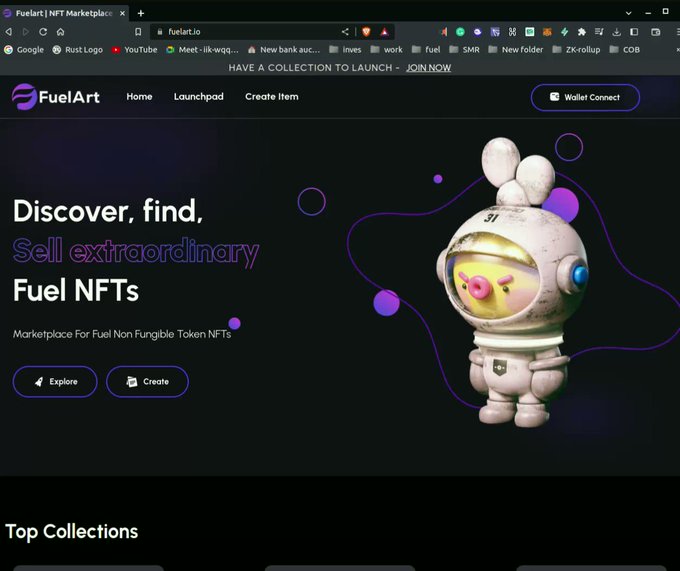Image resolution: width=680 pixels, height=571 pixels.
Task: Click the green square extension icon
Action: tap(530, 32)
